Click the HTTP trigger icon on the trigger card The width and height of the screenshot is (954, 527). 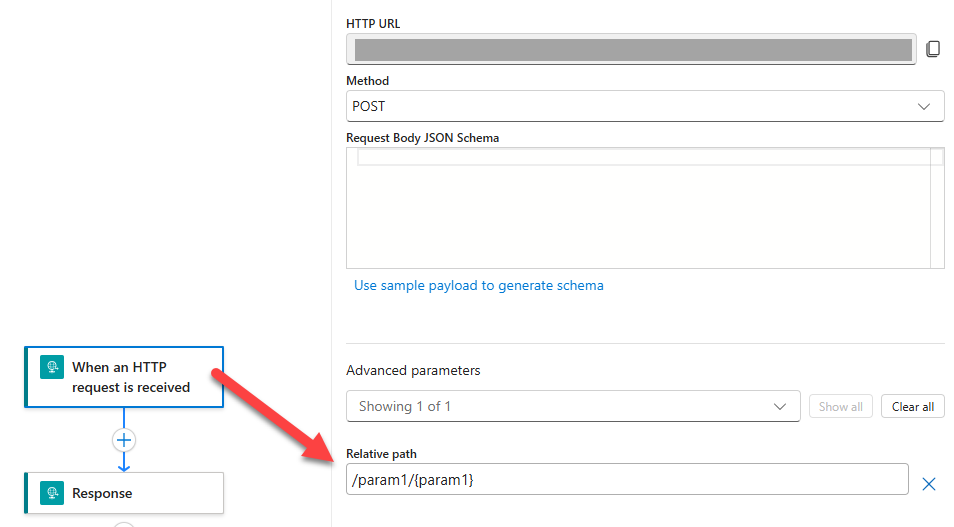point(52,367)
